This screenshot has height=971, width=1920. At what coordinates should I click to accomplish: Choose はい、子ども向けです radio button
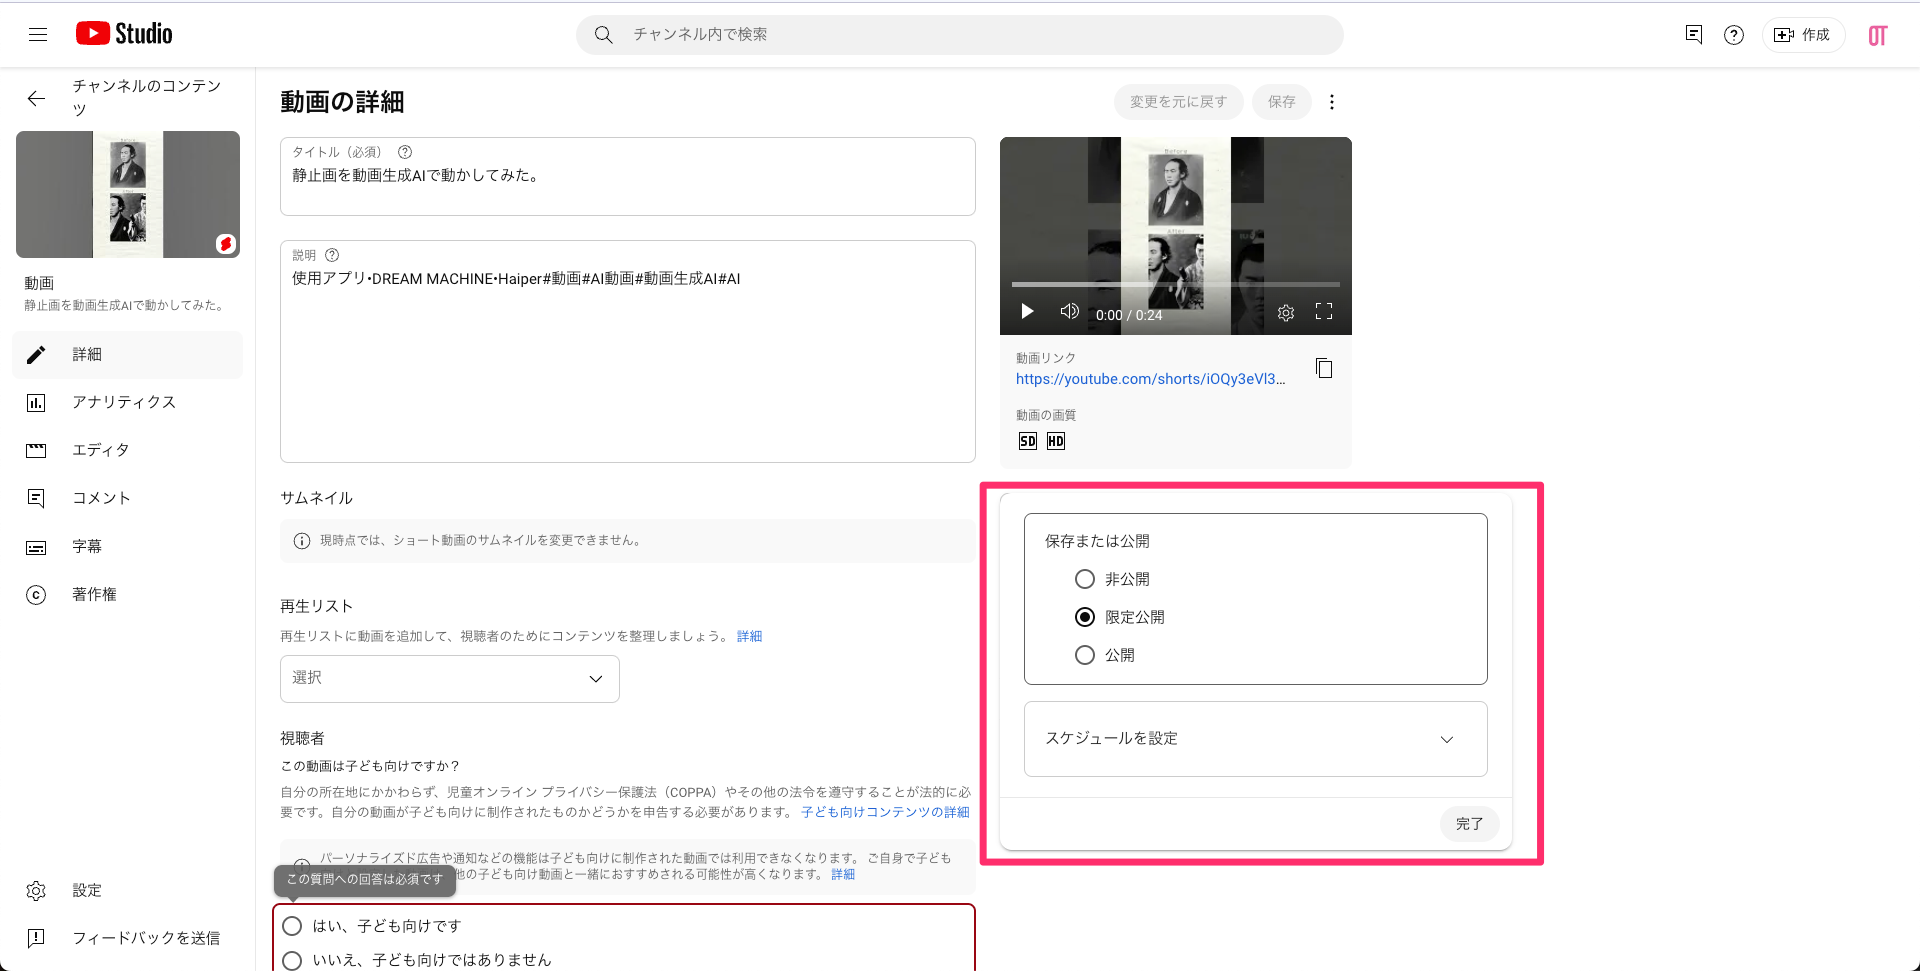(x=292, y=926)
